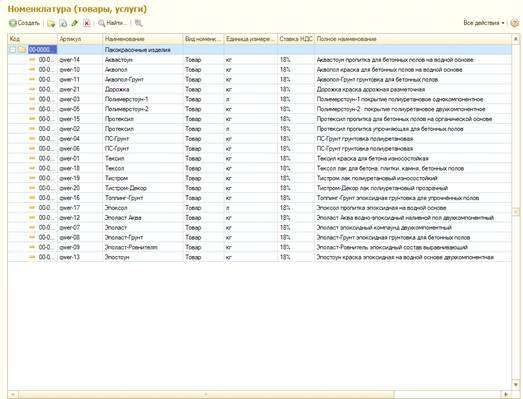Collapse the Лакокрасочные изделия group tree node
Screen dimensions: 523x399
click(13, 50)
